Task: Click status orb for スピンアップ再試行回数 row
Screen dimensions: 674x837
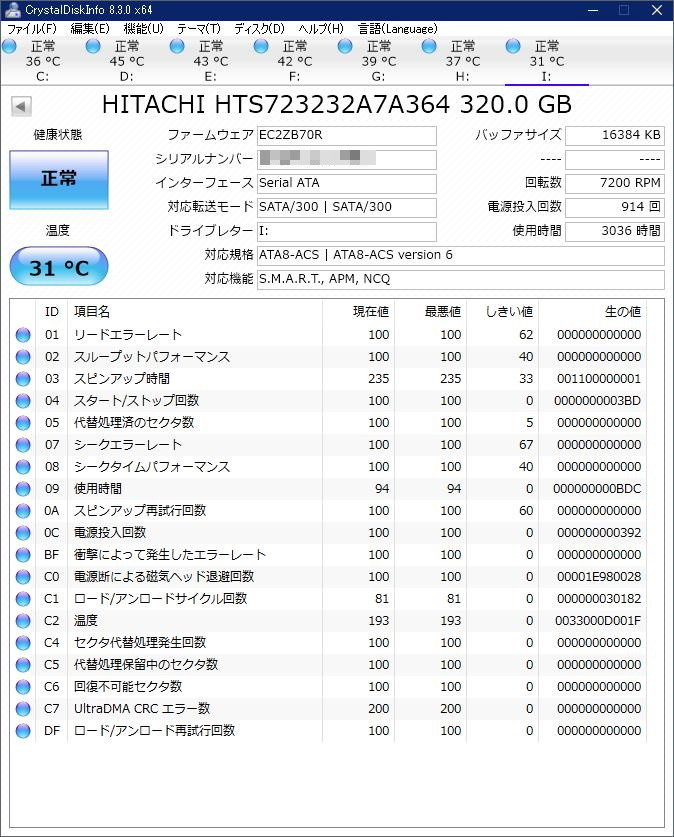Action: 23,511
